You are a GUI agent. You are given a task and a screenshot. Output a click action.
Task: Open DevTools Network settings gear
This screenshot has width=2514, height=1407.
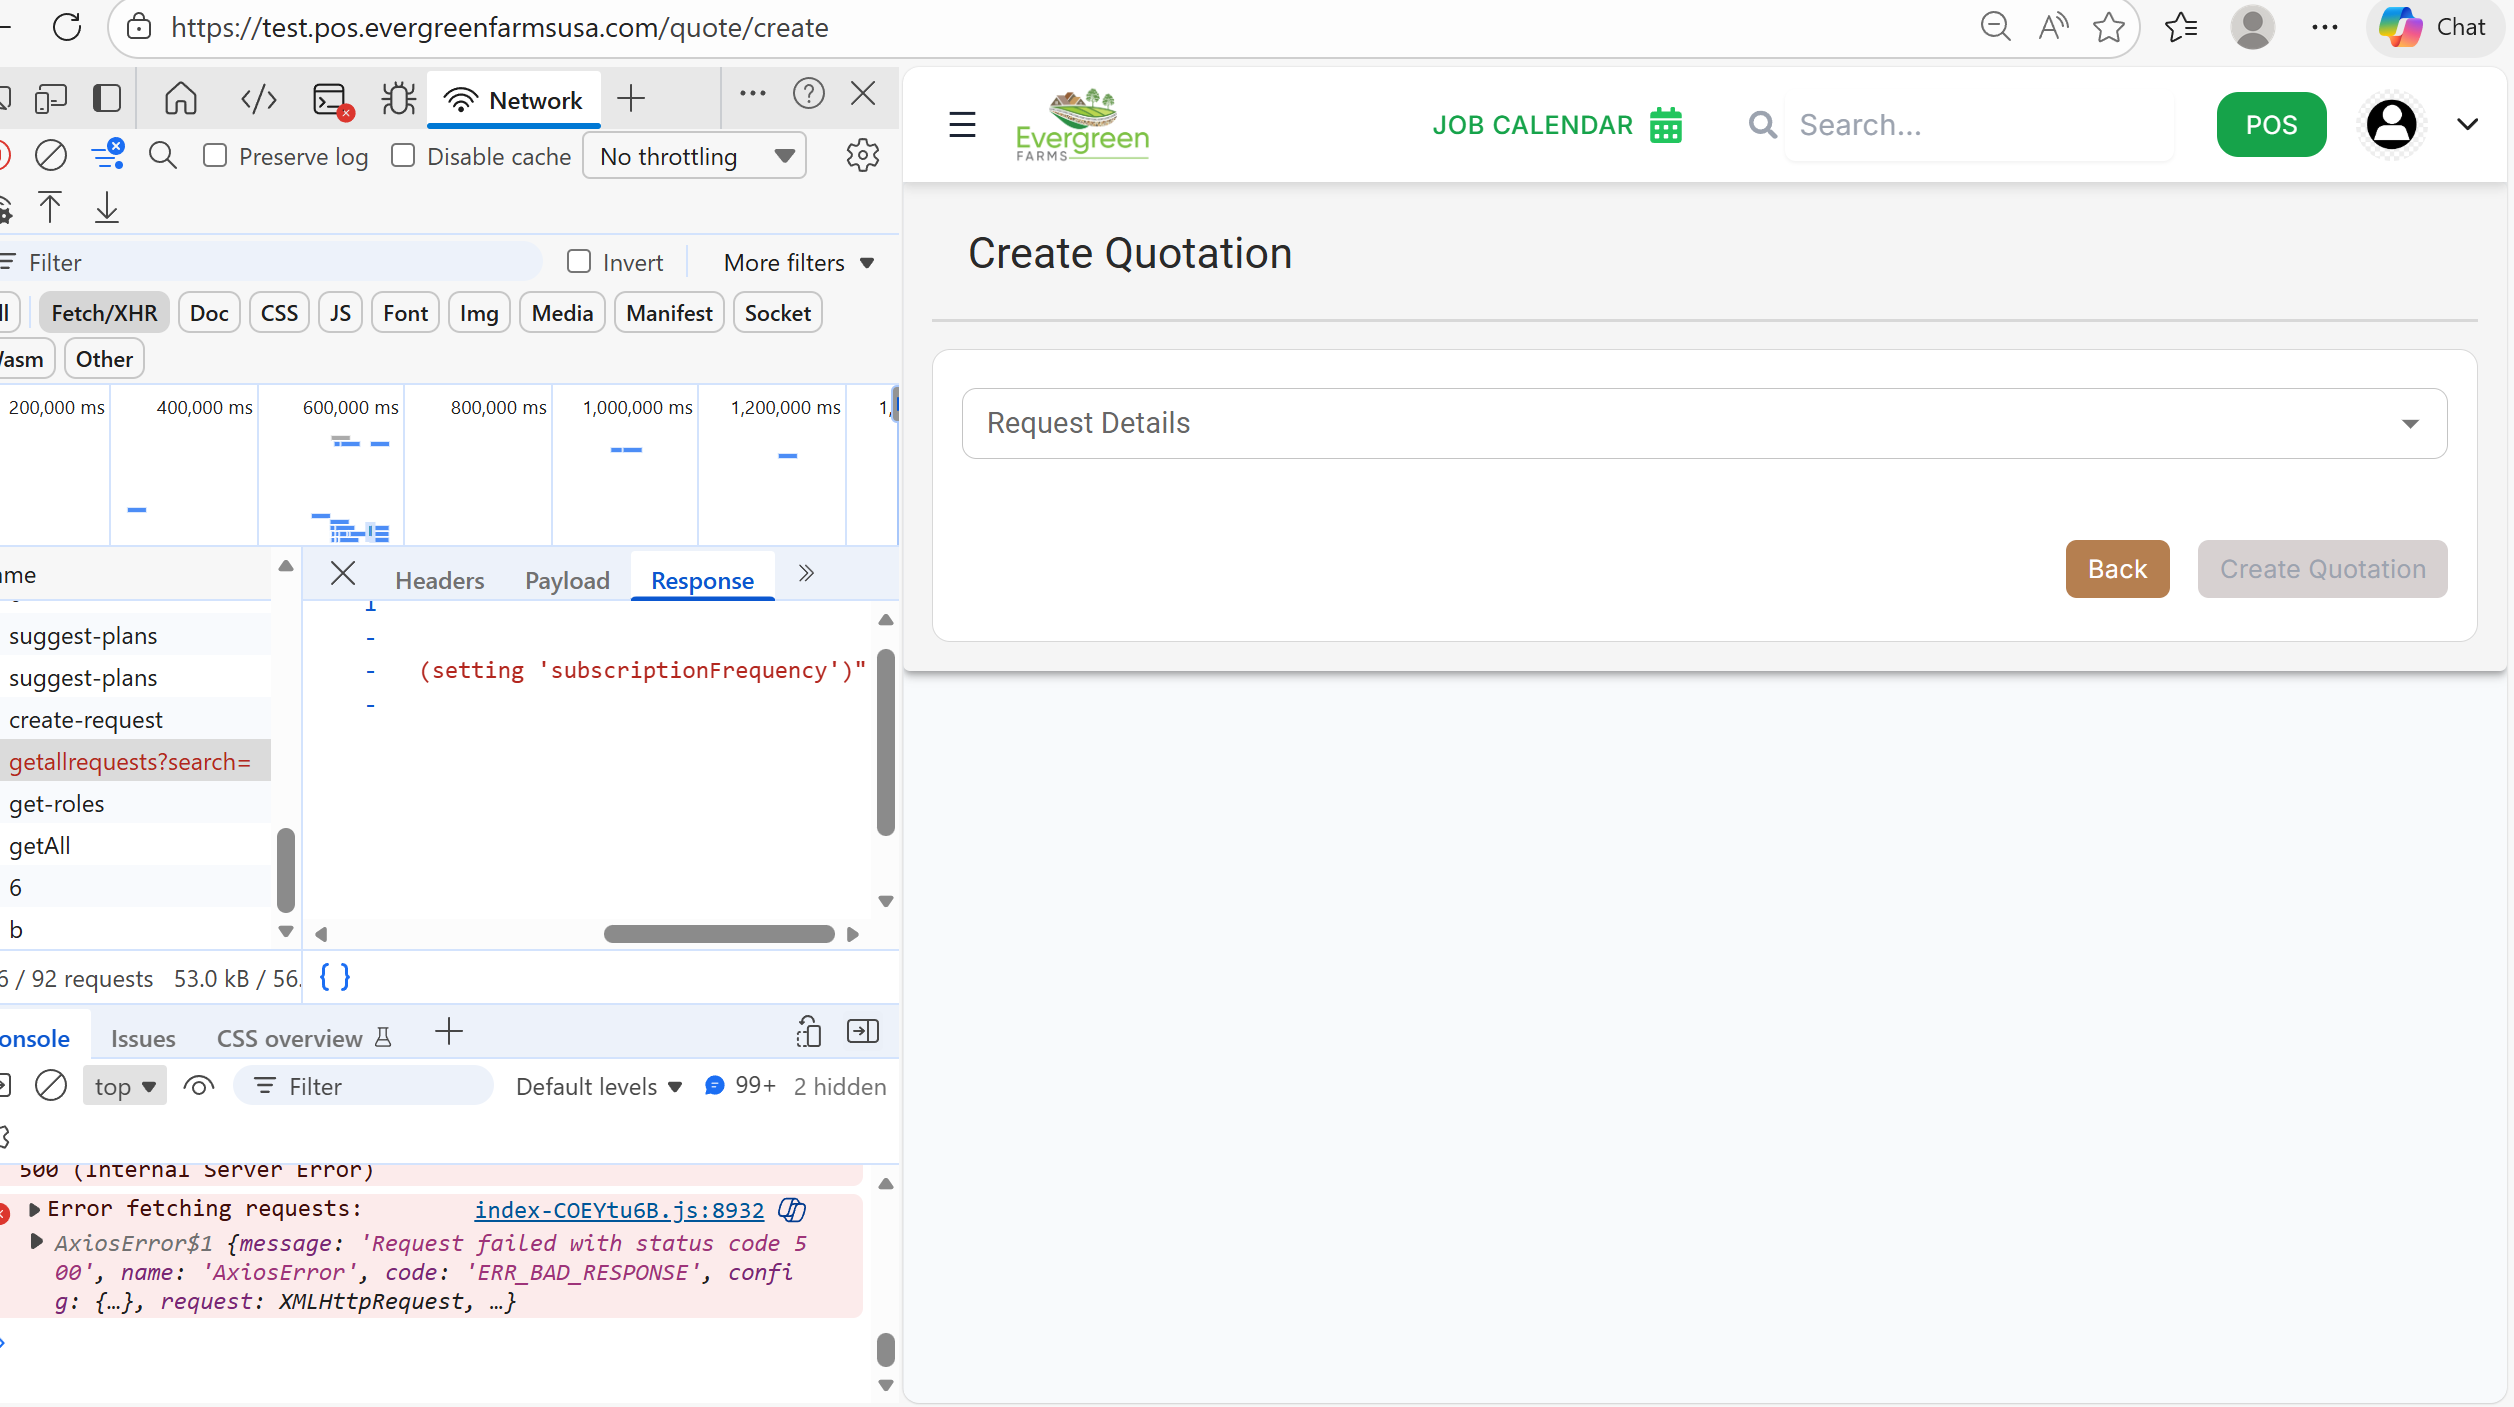click(862, 156)
